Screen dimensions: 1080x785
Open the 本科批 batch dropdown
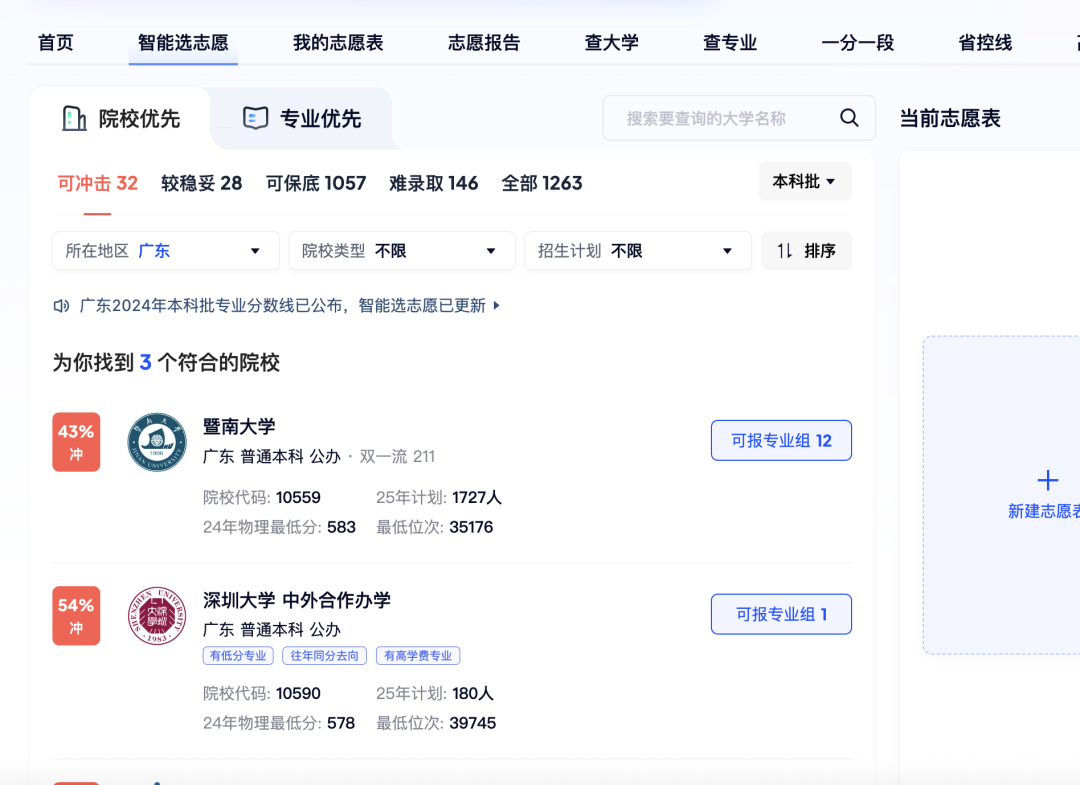tap(805, 182)
